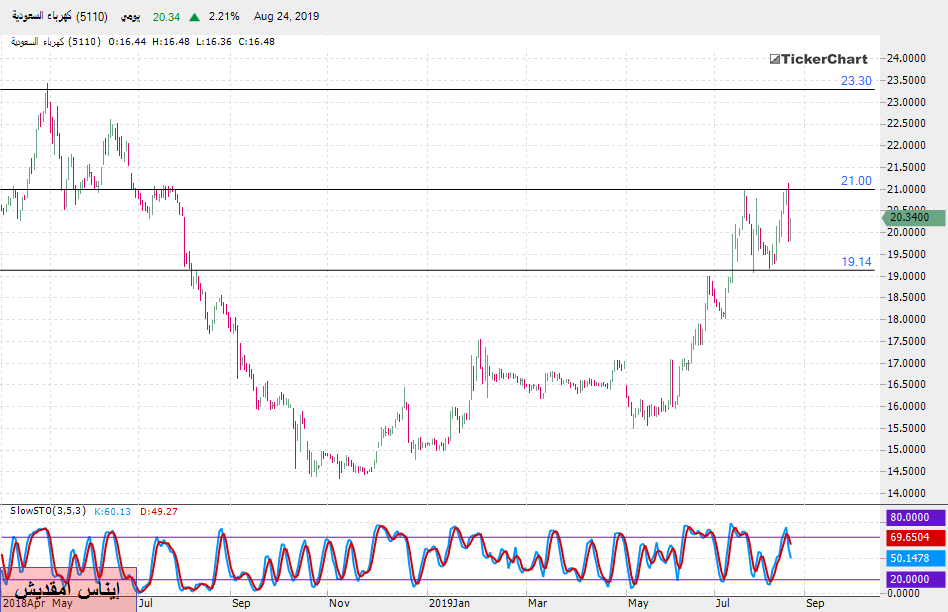This screenshot has width=948, height=612.
Task: Click the green up-arrow price change indicator
Action: (192, 17)
